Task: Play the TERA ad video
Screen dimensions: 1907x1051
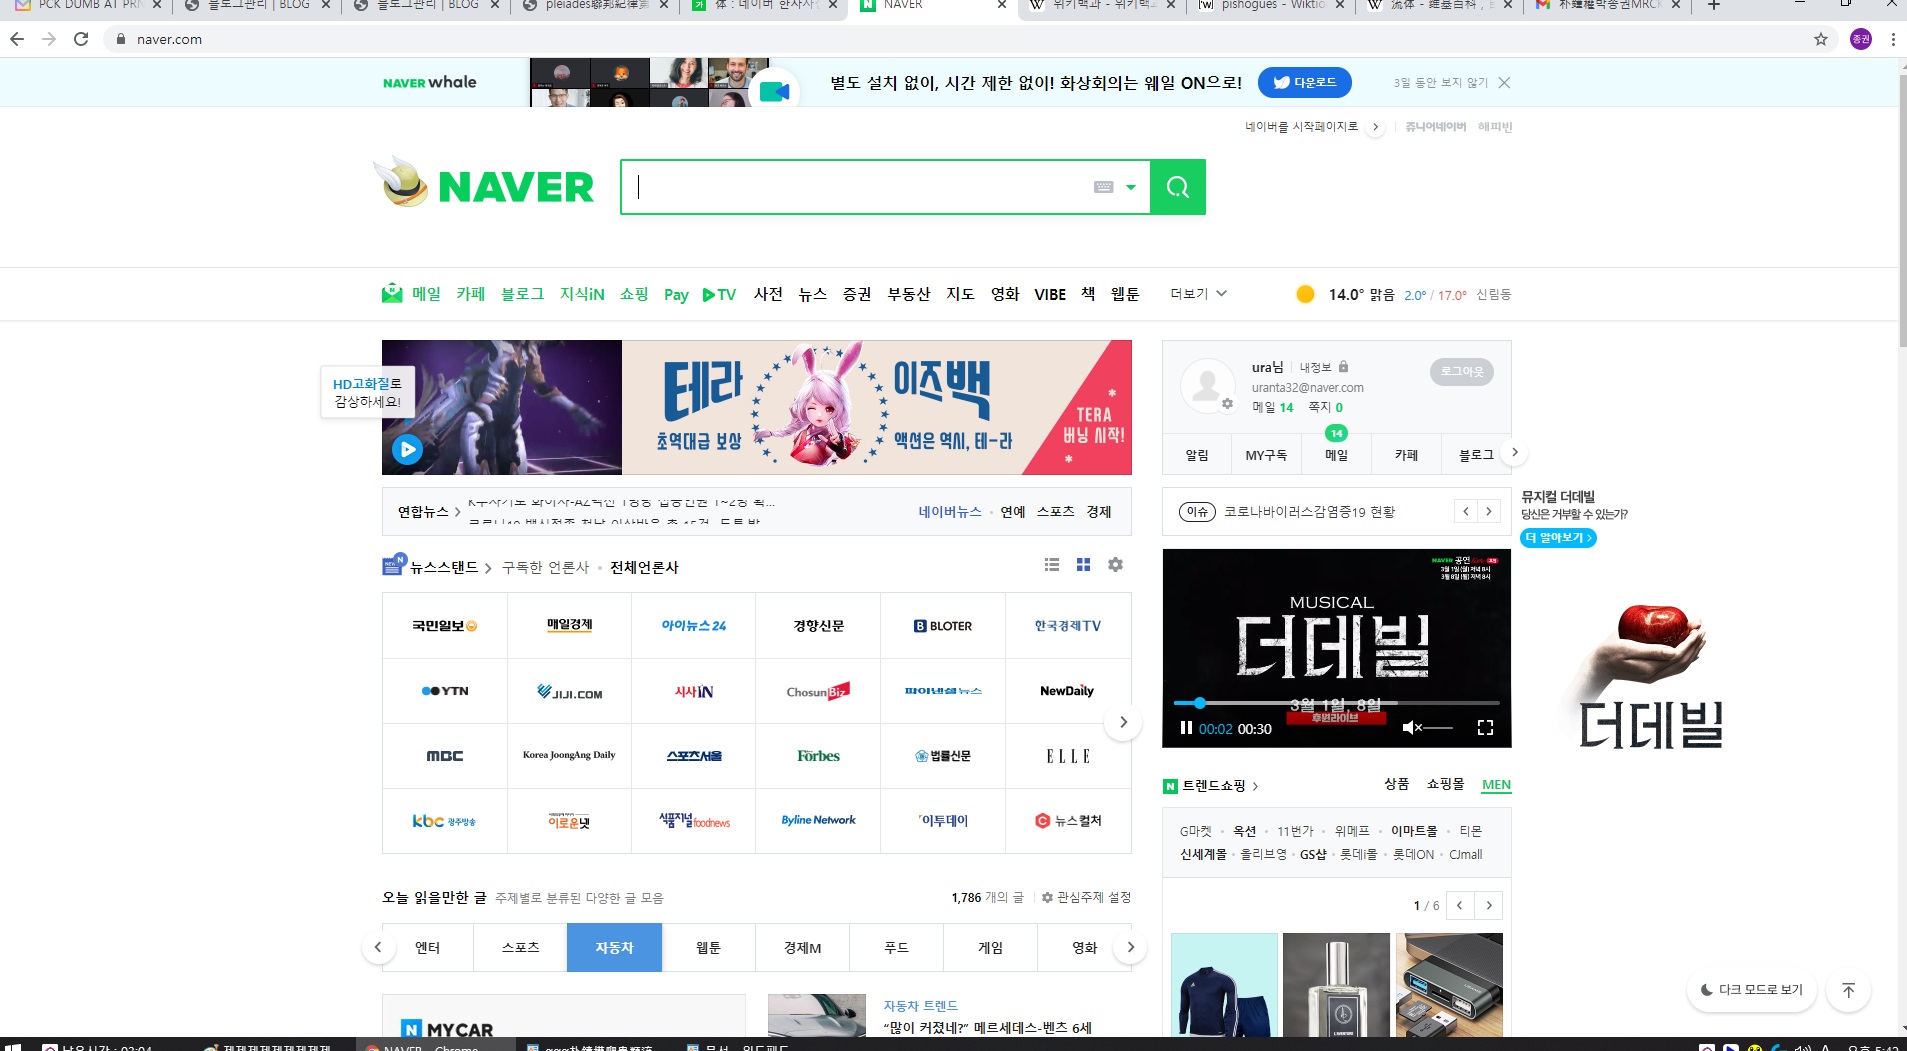Action: [x=407, y=450]
